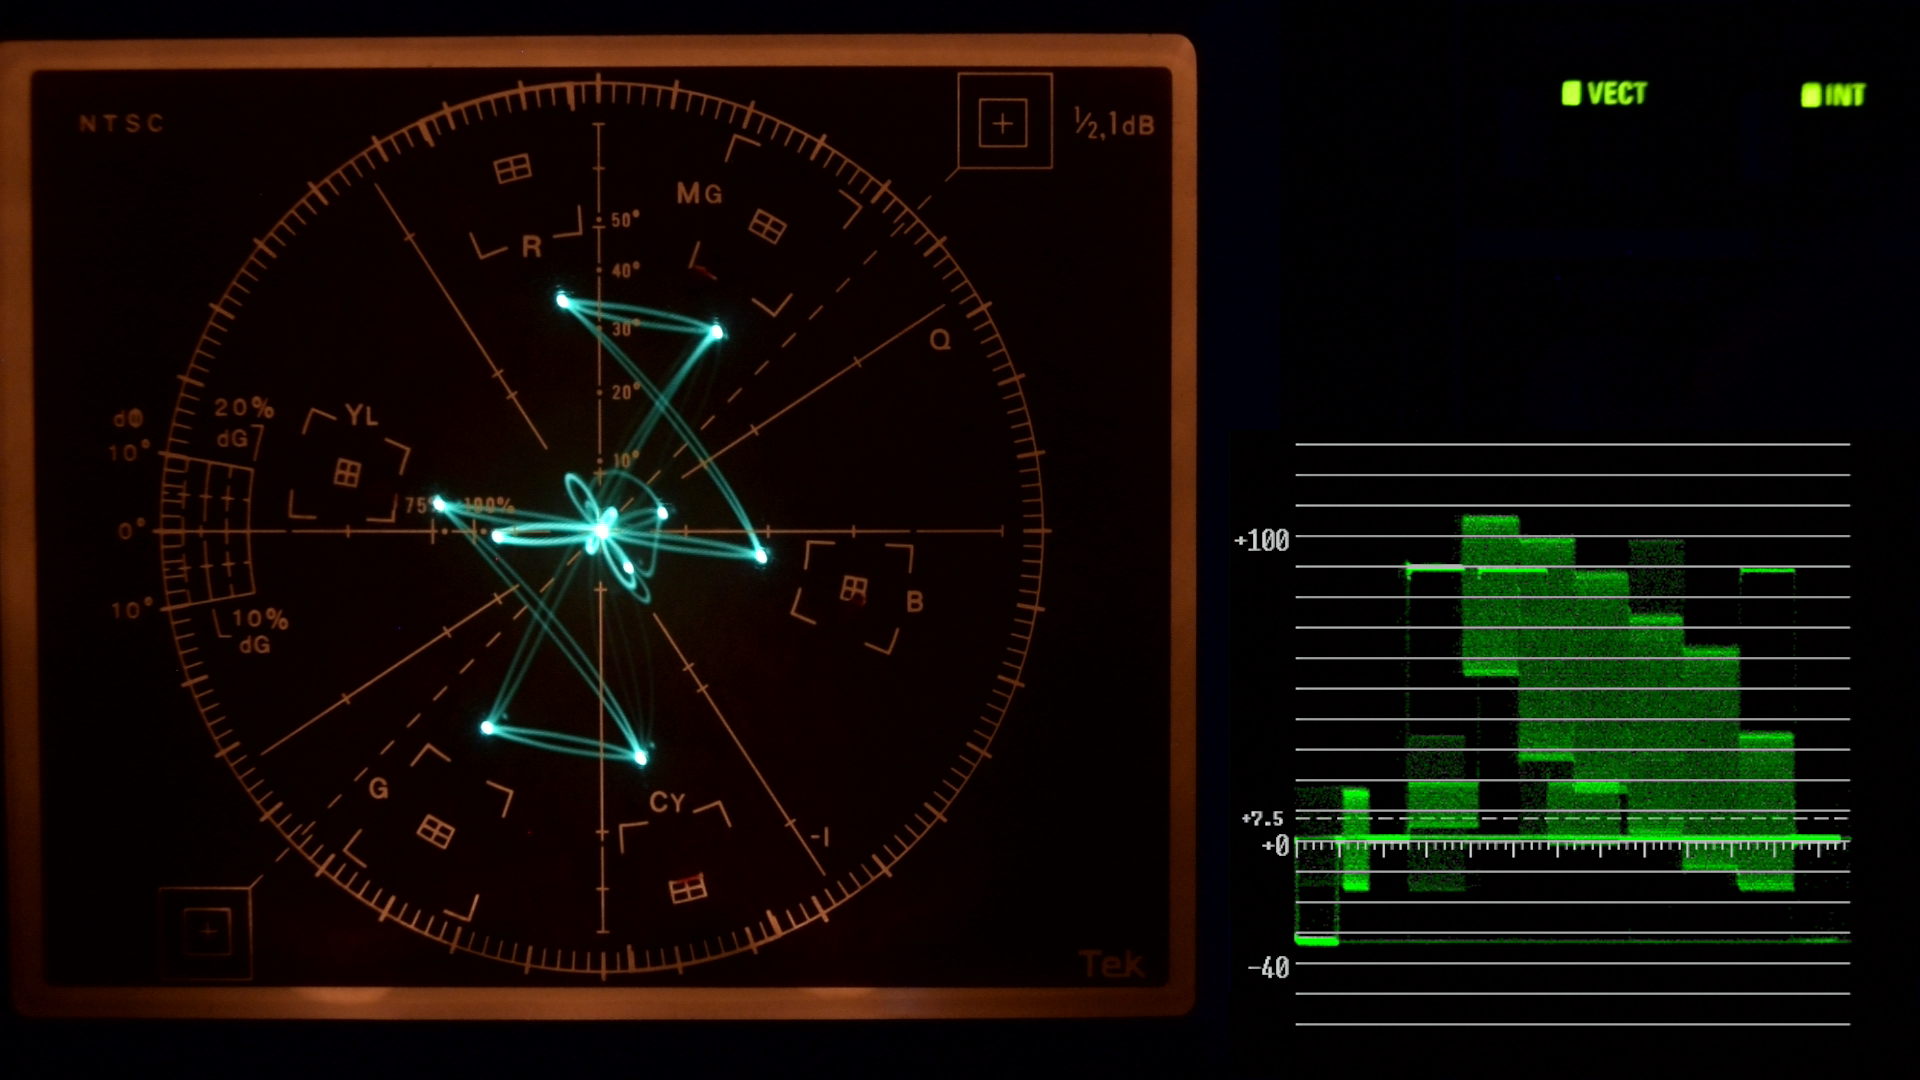Click the 20° marking on vertical axis

click(x=625, y=392)
